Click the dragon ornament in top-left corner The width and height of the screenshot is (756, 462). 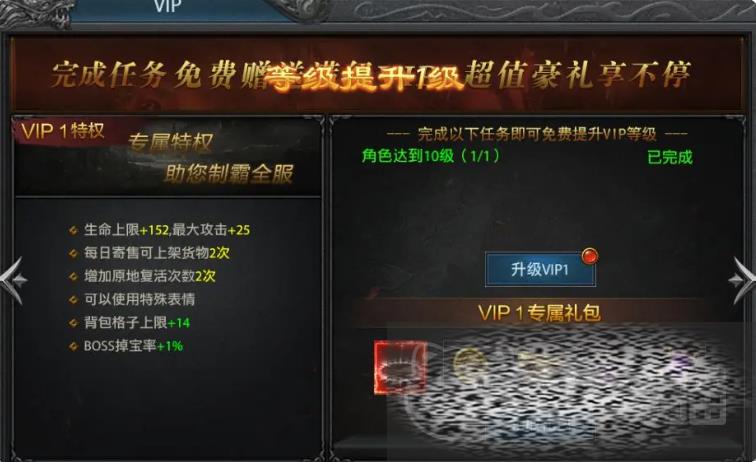pyautogui.click(x=35, y=13)
